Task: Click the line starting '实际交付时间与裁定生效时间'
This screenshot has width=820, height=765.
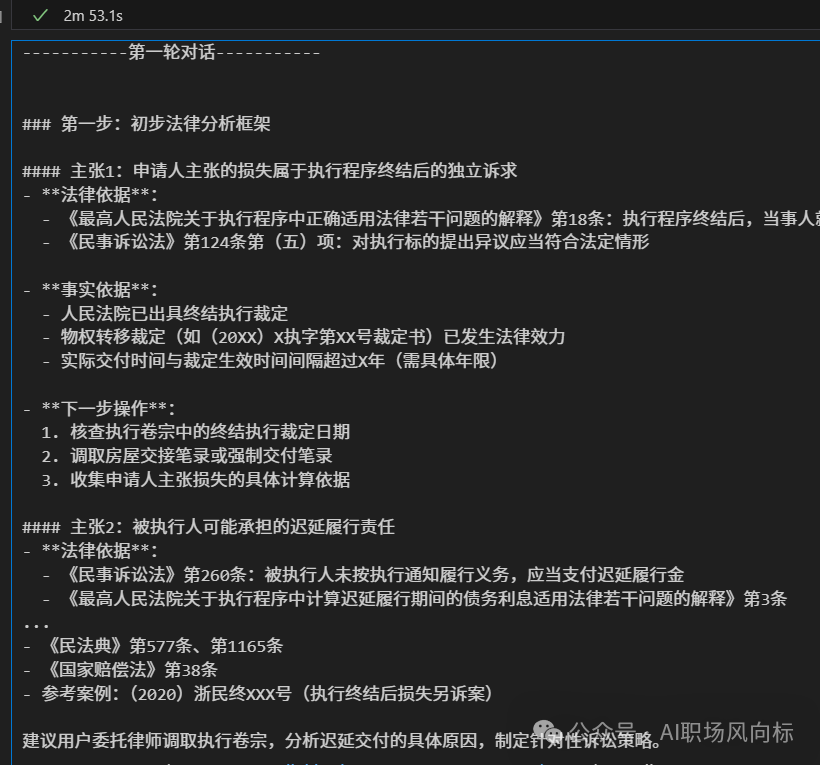Action: pos(270,361)
